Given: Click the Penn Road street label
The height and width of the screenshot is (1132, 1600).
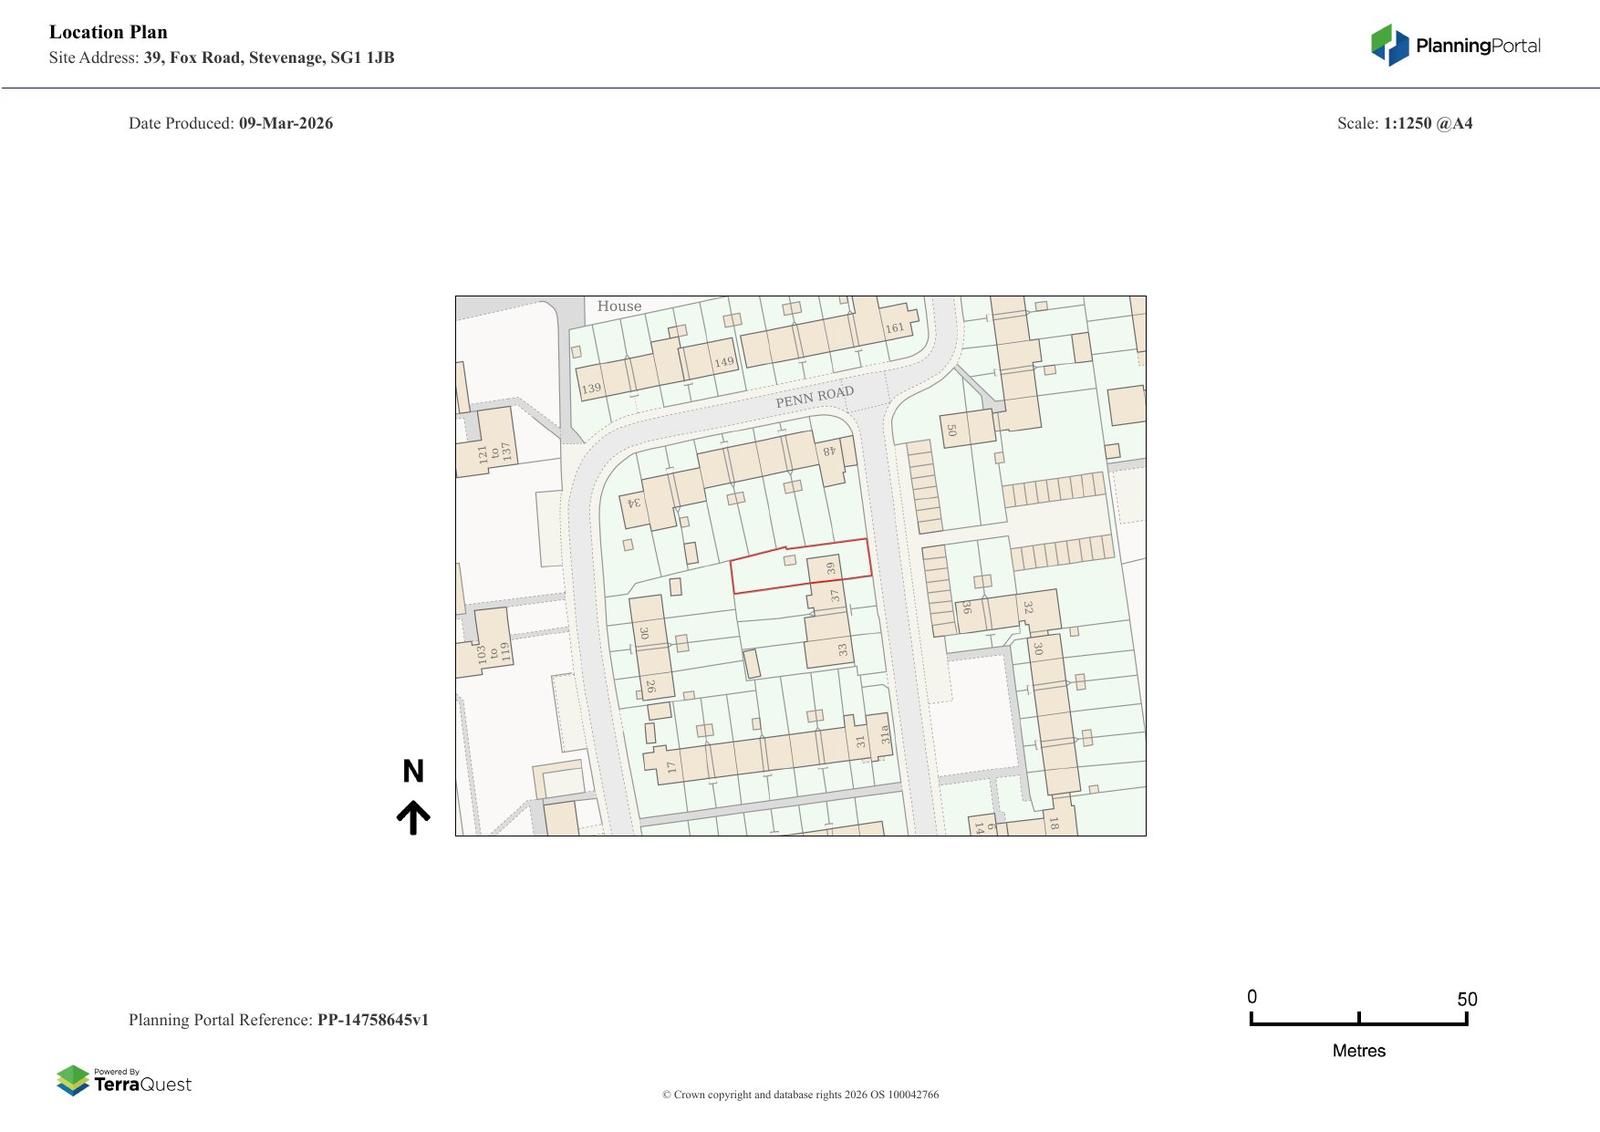Looking at the screenshot, I should pyautogui.click(x=815, y=396).
